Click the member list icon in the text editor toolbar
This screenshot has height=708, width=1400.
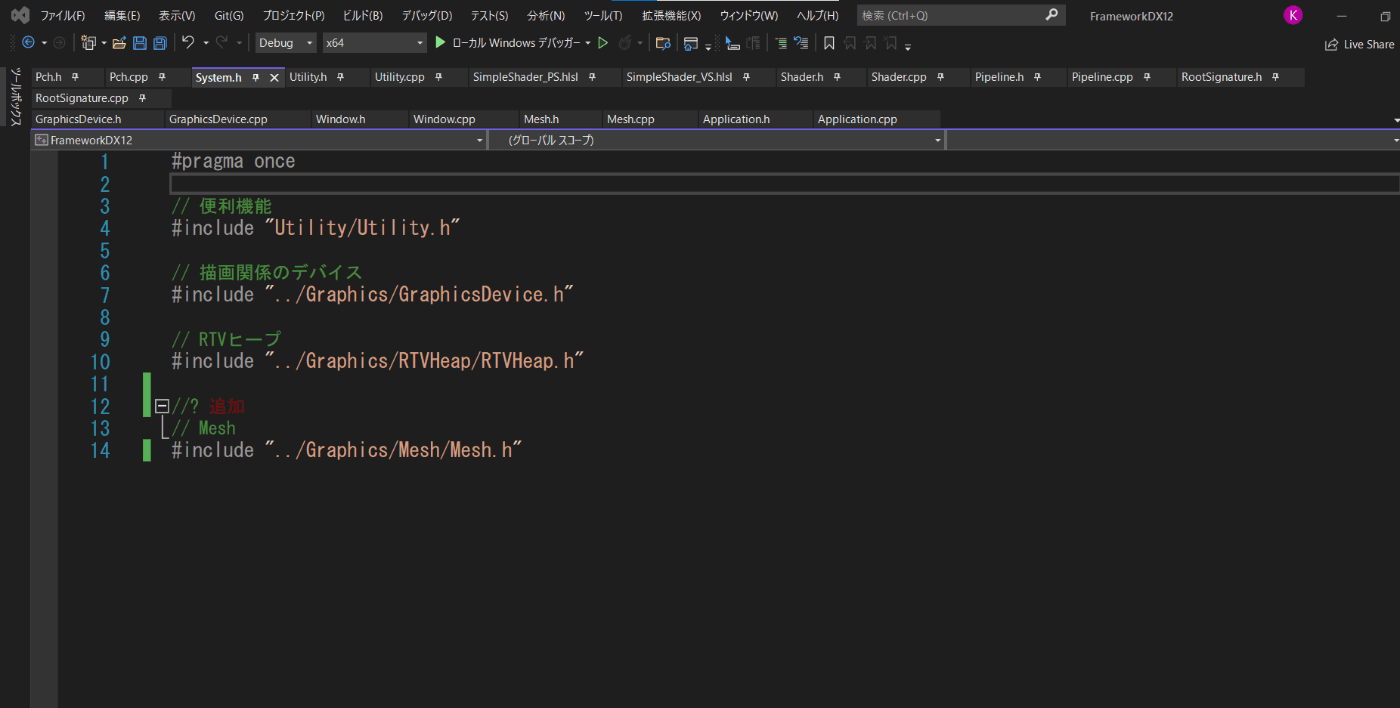tap(732, 43)
